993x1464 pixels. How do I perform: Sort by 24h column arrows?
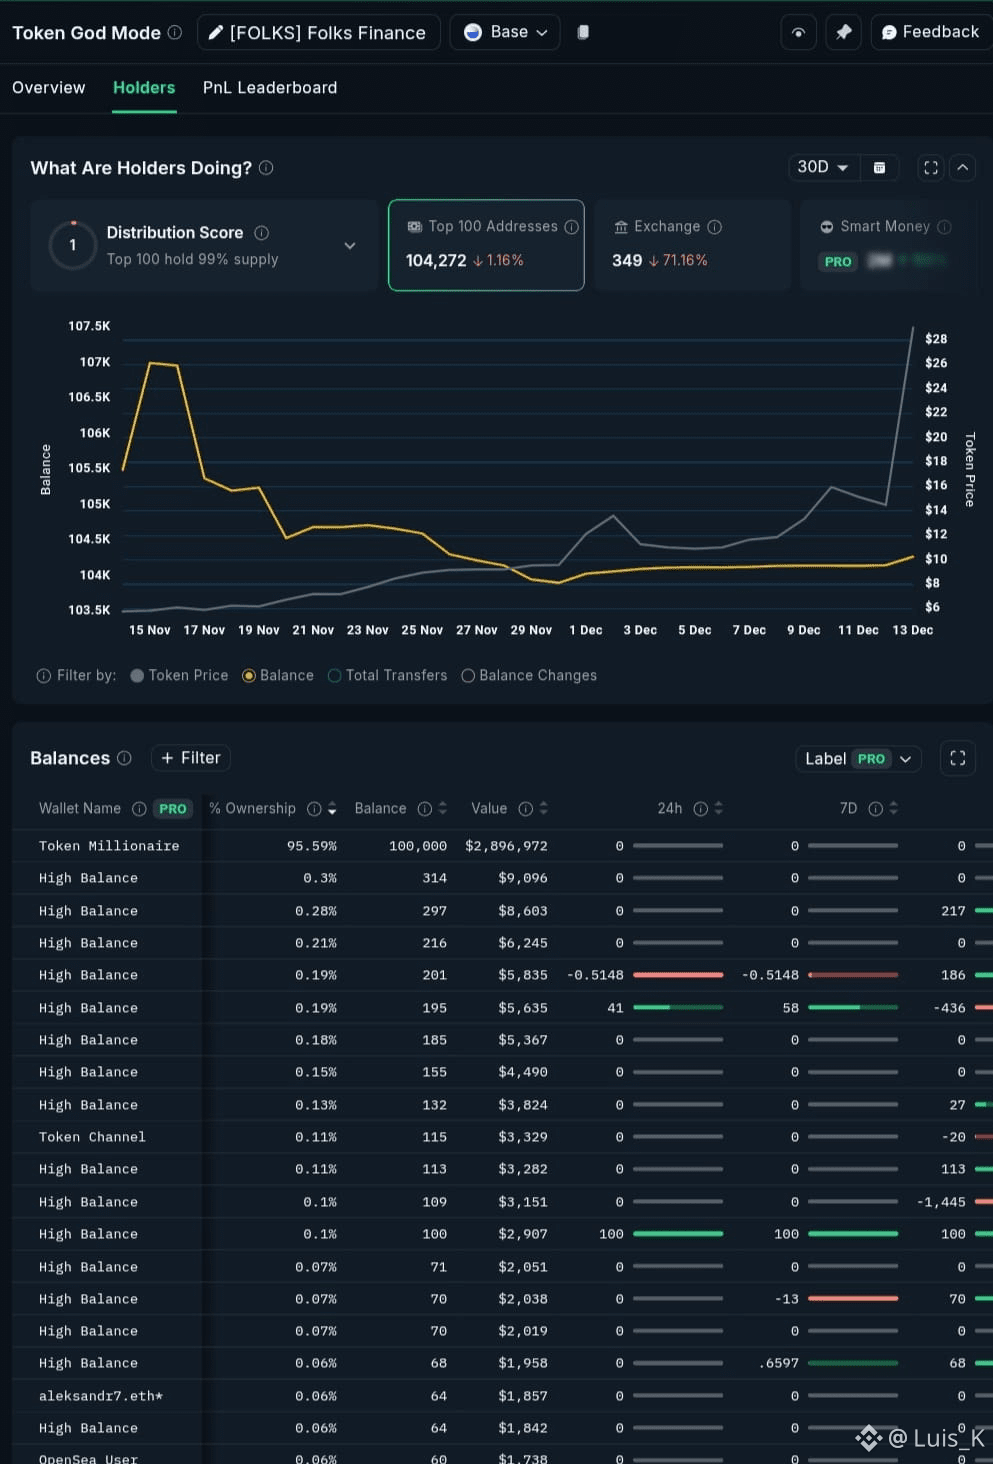click(x=718, y=809)
